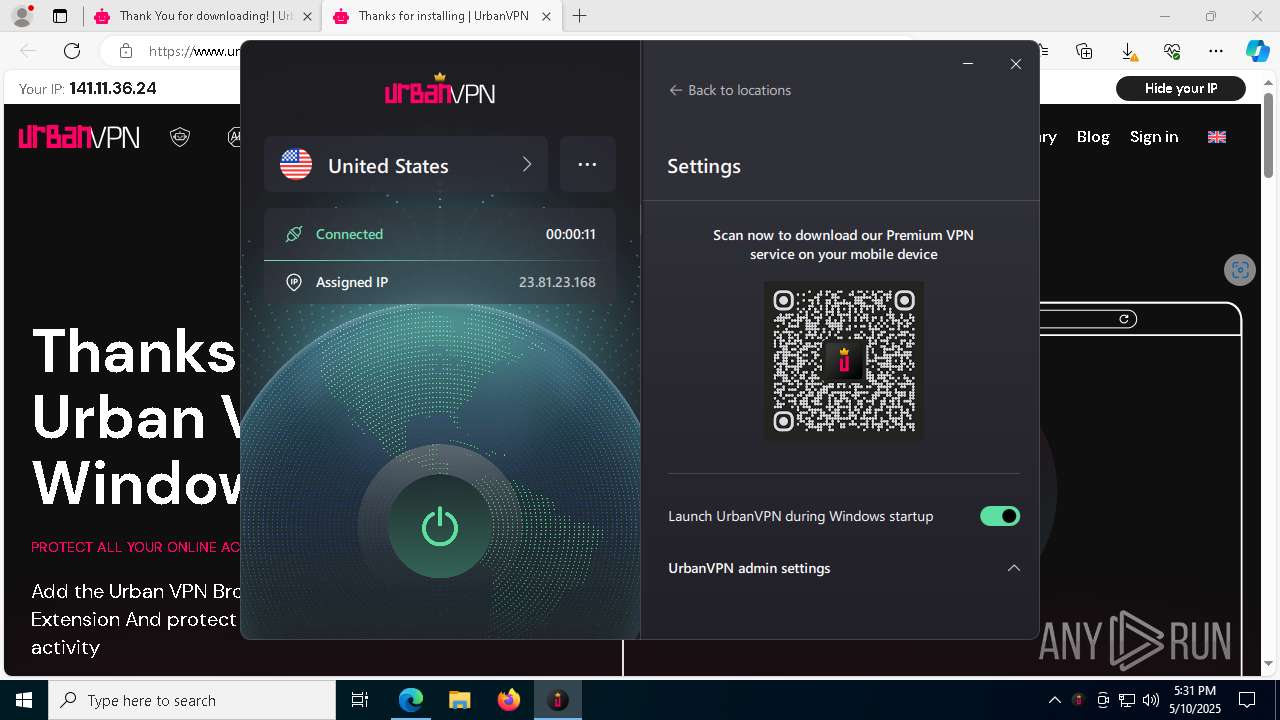Click the United States flag icon
The width and height of the screenshot is (1280, 720).
click(x=296, y=164)
